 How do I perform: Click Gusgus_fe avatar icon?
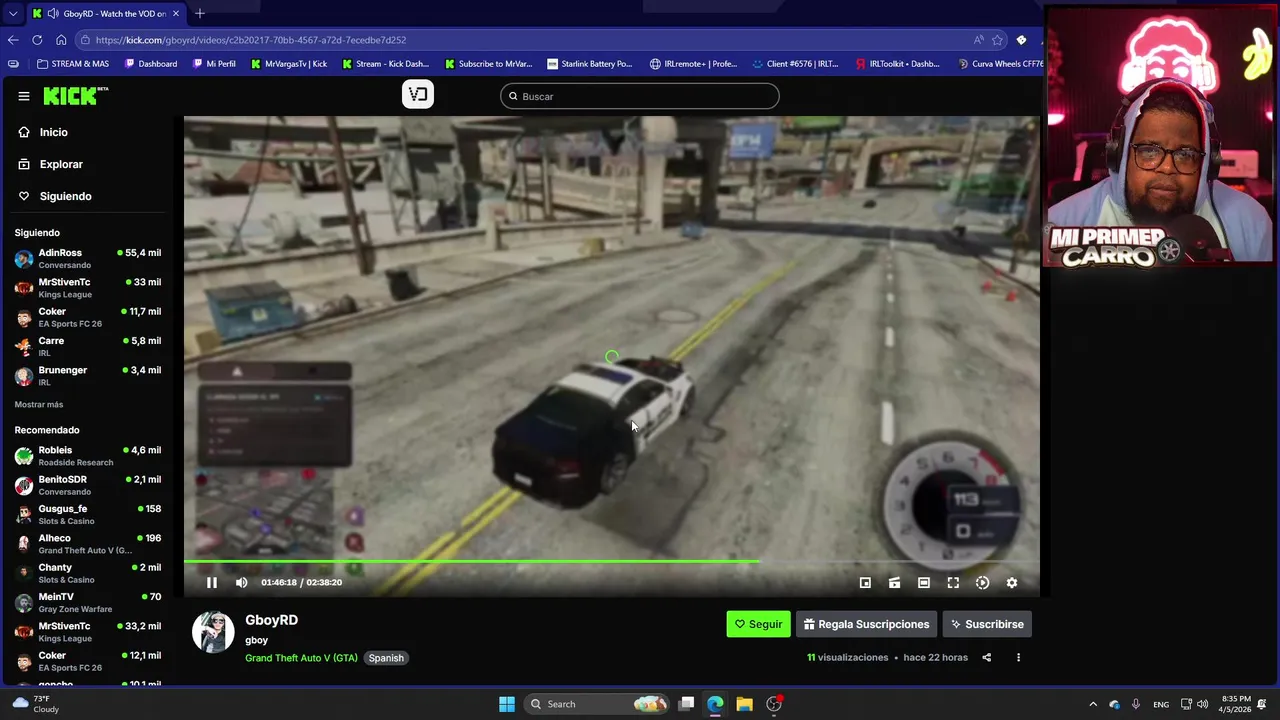tap(24, 514)
